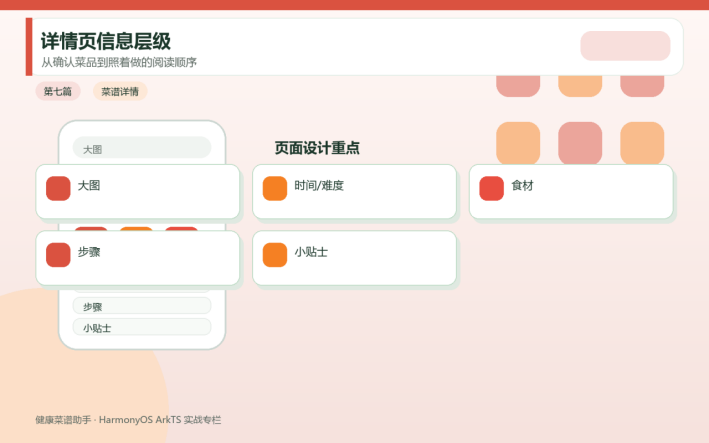Click the red square icon beside 食材

click(x=492, y=188)
